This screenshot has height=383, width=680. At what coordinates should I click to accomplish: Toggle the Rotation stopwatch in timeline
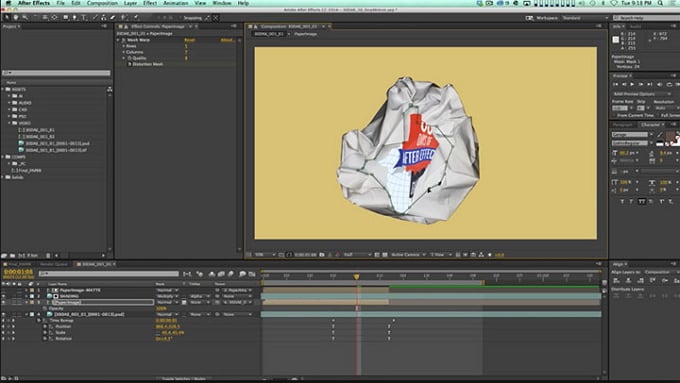click(45, 338)
